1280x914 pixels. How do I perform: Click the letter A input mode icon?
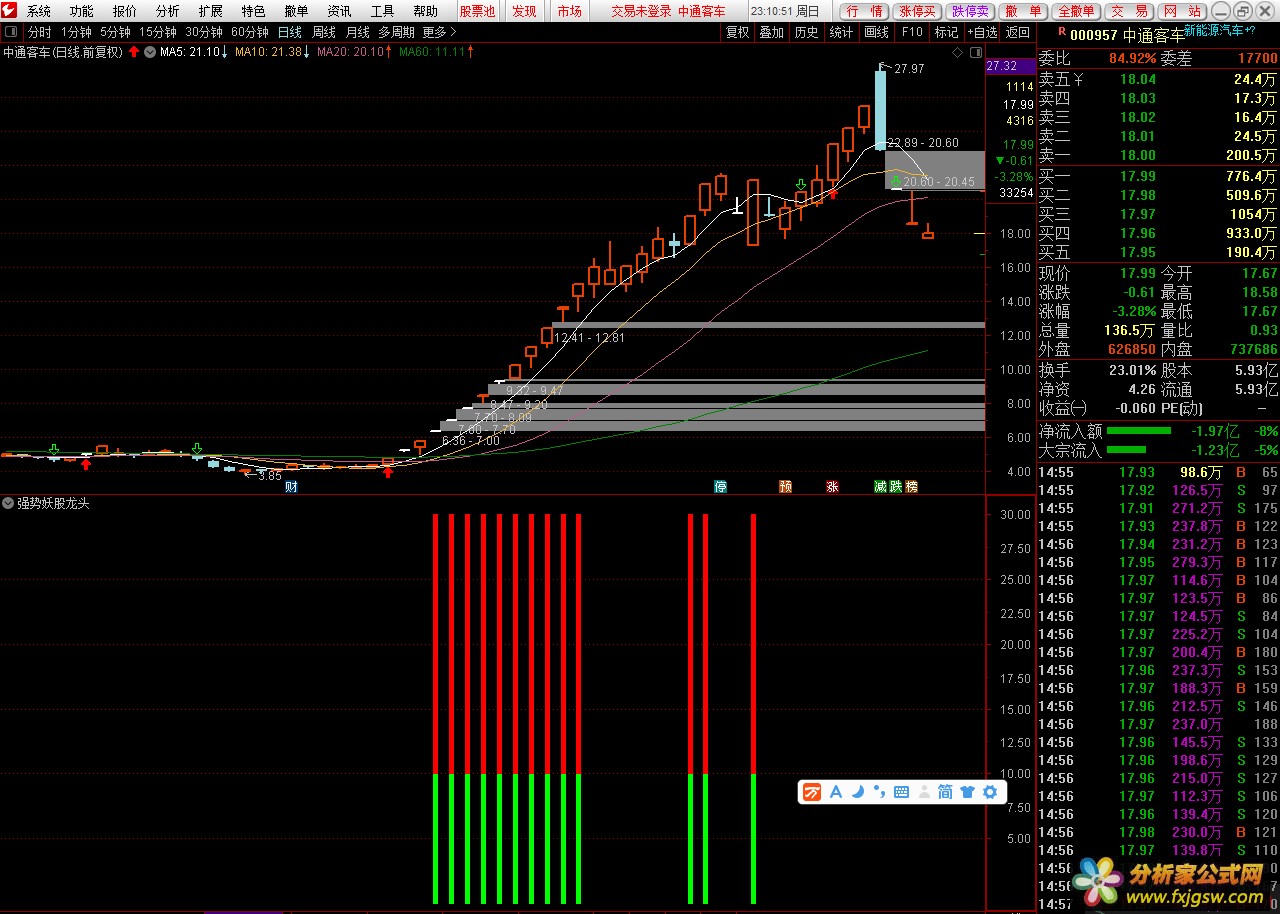[837, 792]
